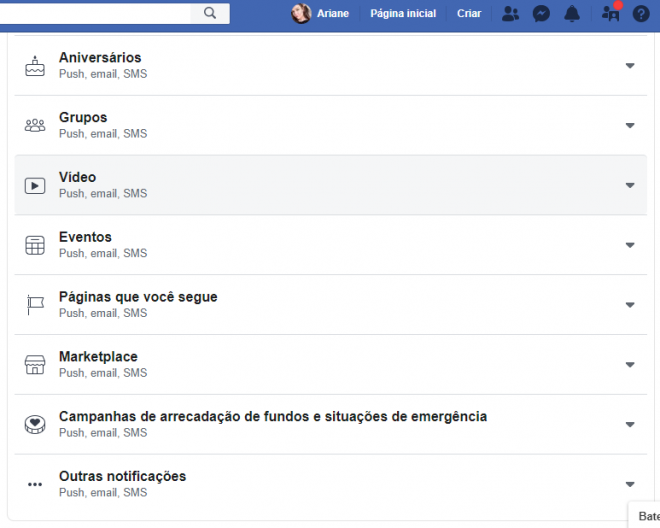This screenshot has width=660, height=528.
Task: Expand the Vídeo arrow
Action: click(x=630, y=185)
